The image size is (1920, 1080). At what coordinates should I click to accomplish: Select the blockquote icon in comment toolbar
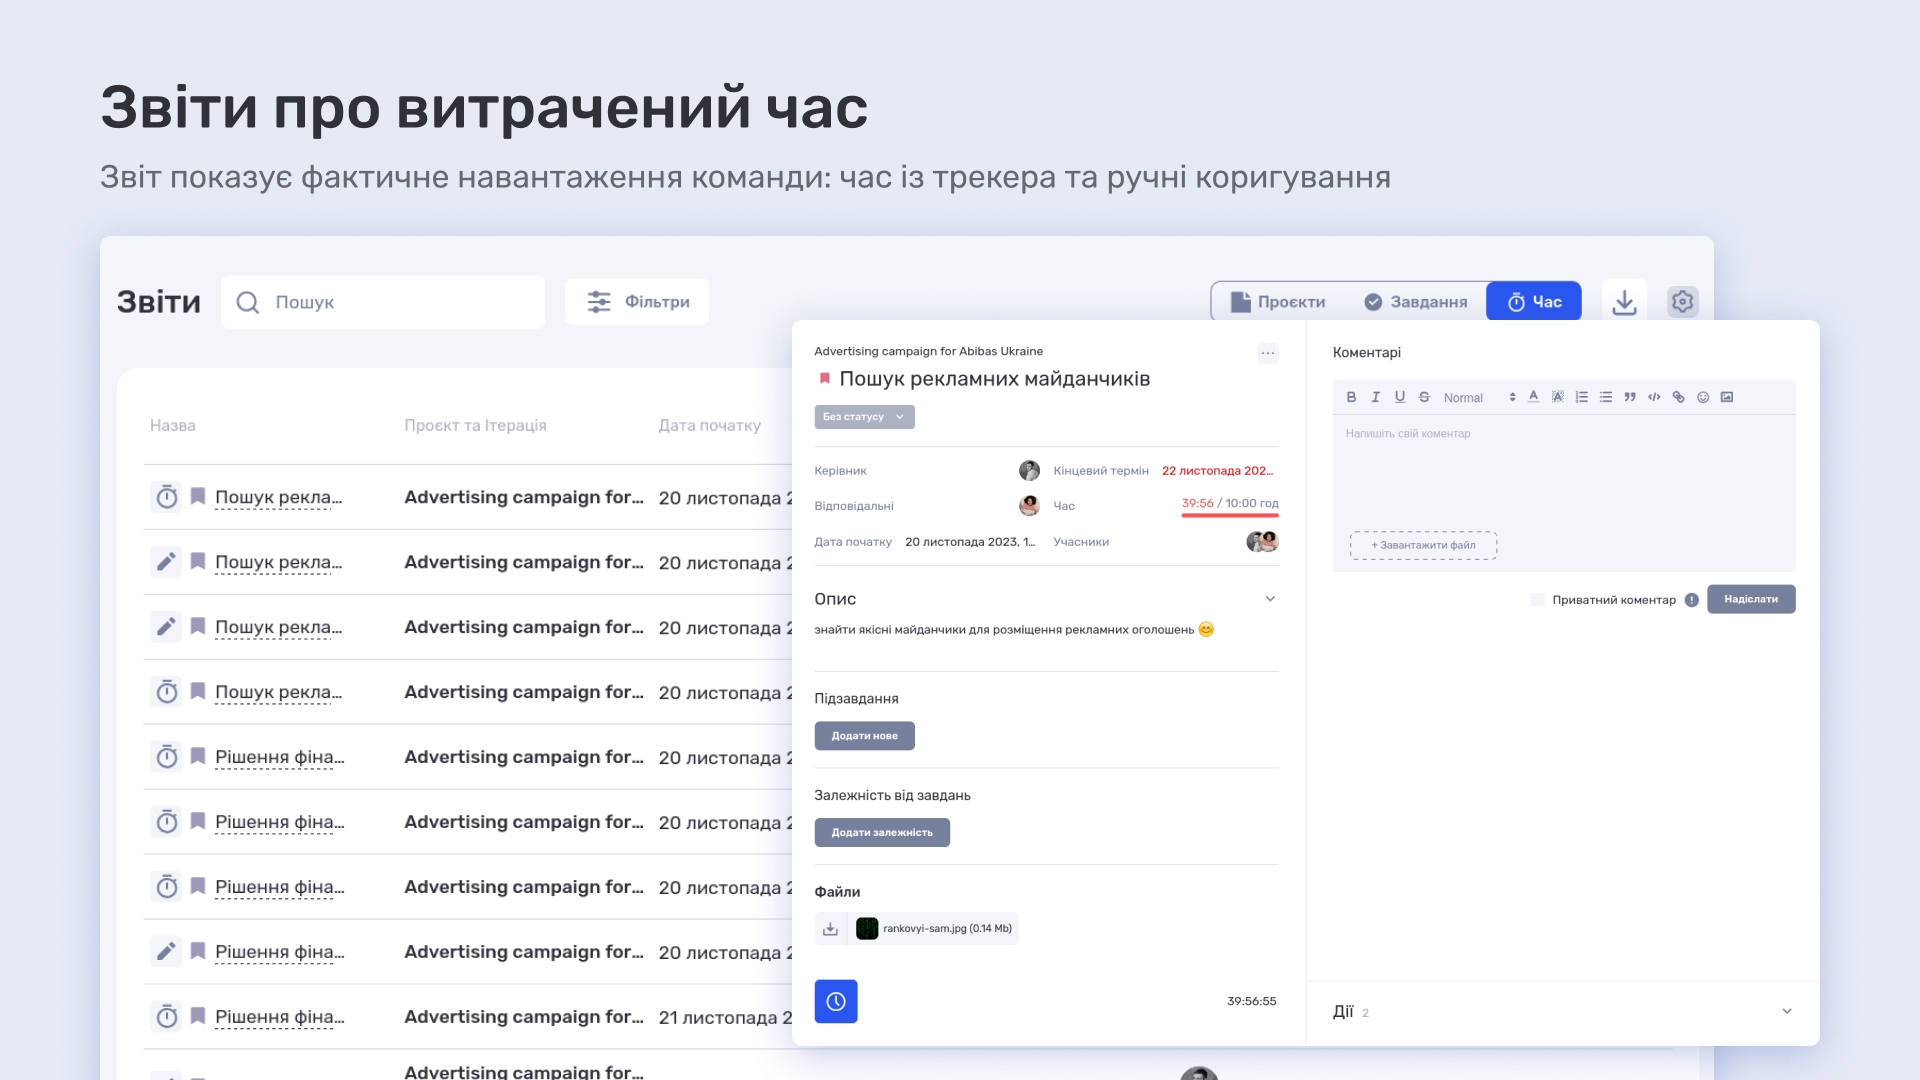point(1629,397)
